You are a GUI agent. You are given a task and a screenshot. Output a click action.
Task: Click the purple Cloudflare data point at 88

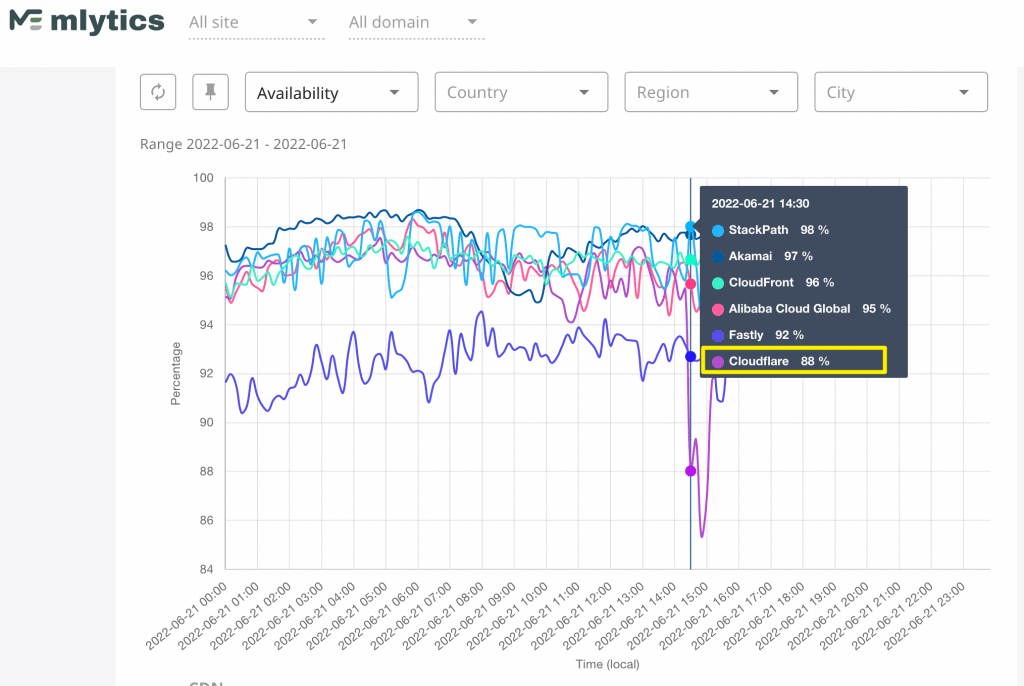point(690,471)
